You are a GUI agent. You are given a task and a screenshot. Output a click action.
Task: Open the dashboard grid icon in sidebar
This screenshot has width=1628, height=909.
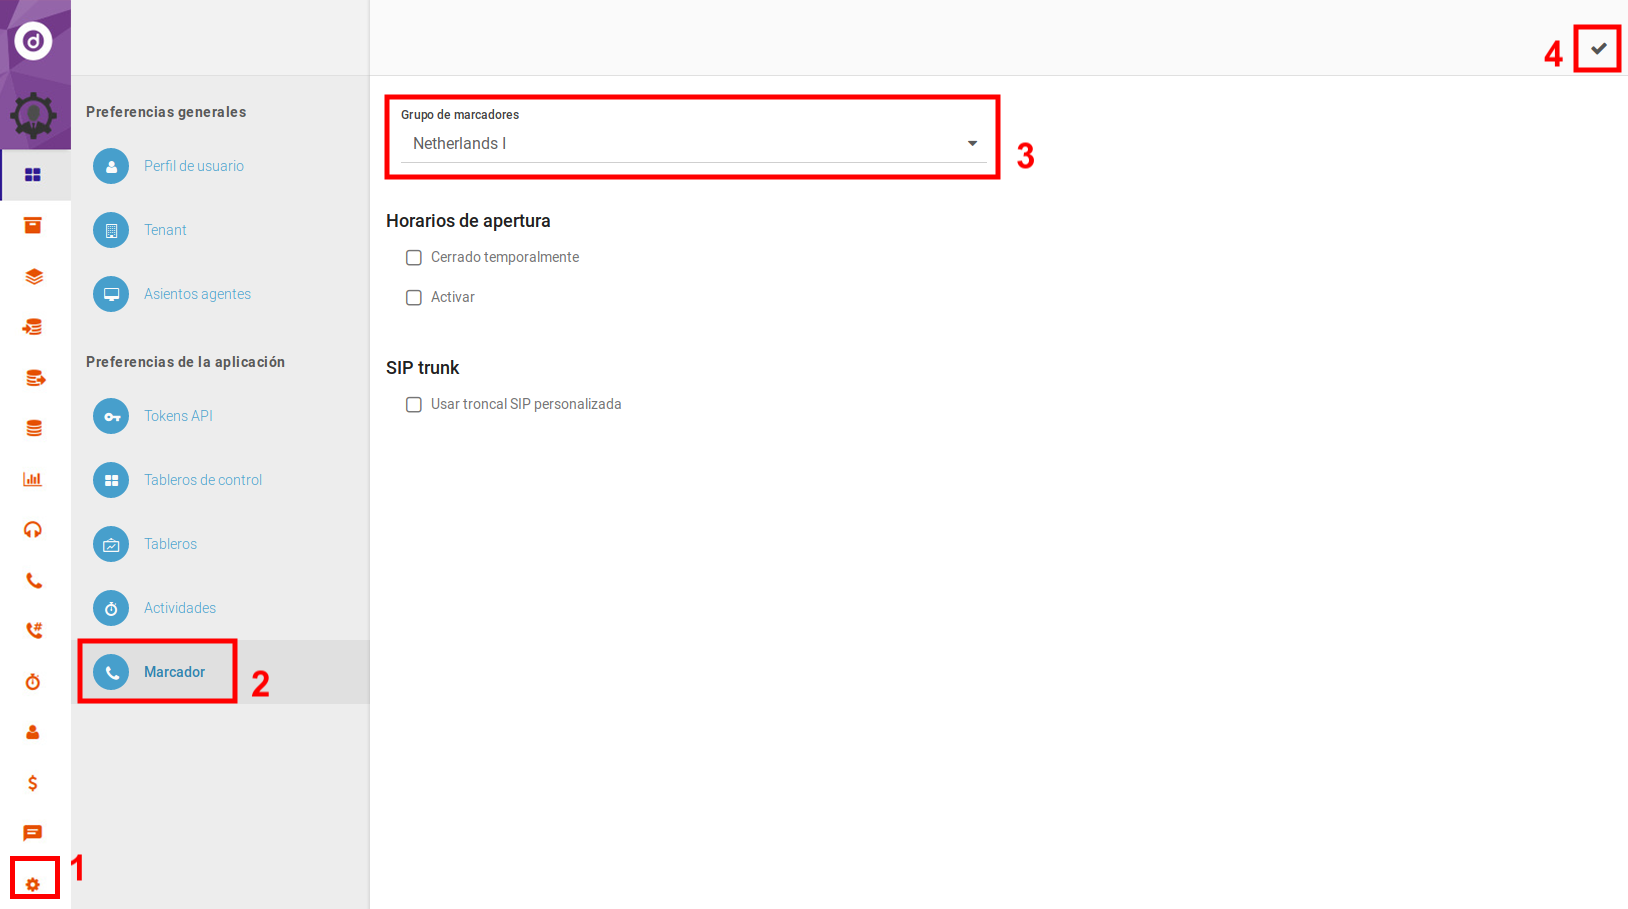coord(33,175)
